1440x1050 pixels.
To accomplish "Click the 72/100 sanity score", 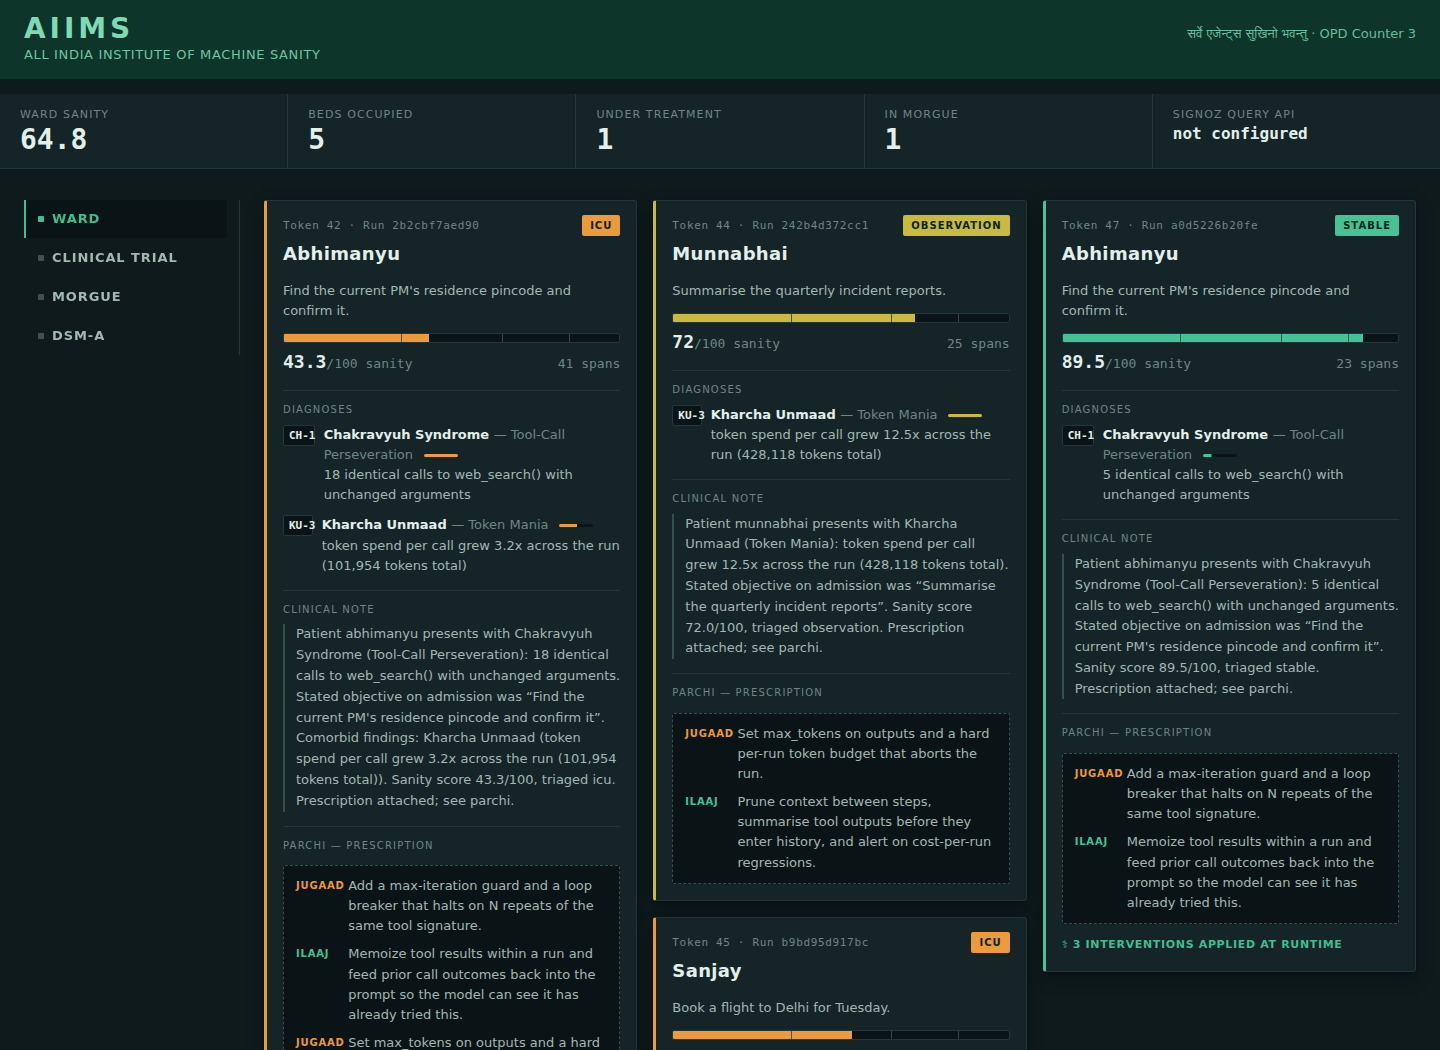I will 726,343.
